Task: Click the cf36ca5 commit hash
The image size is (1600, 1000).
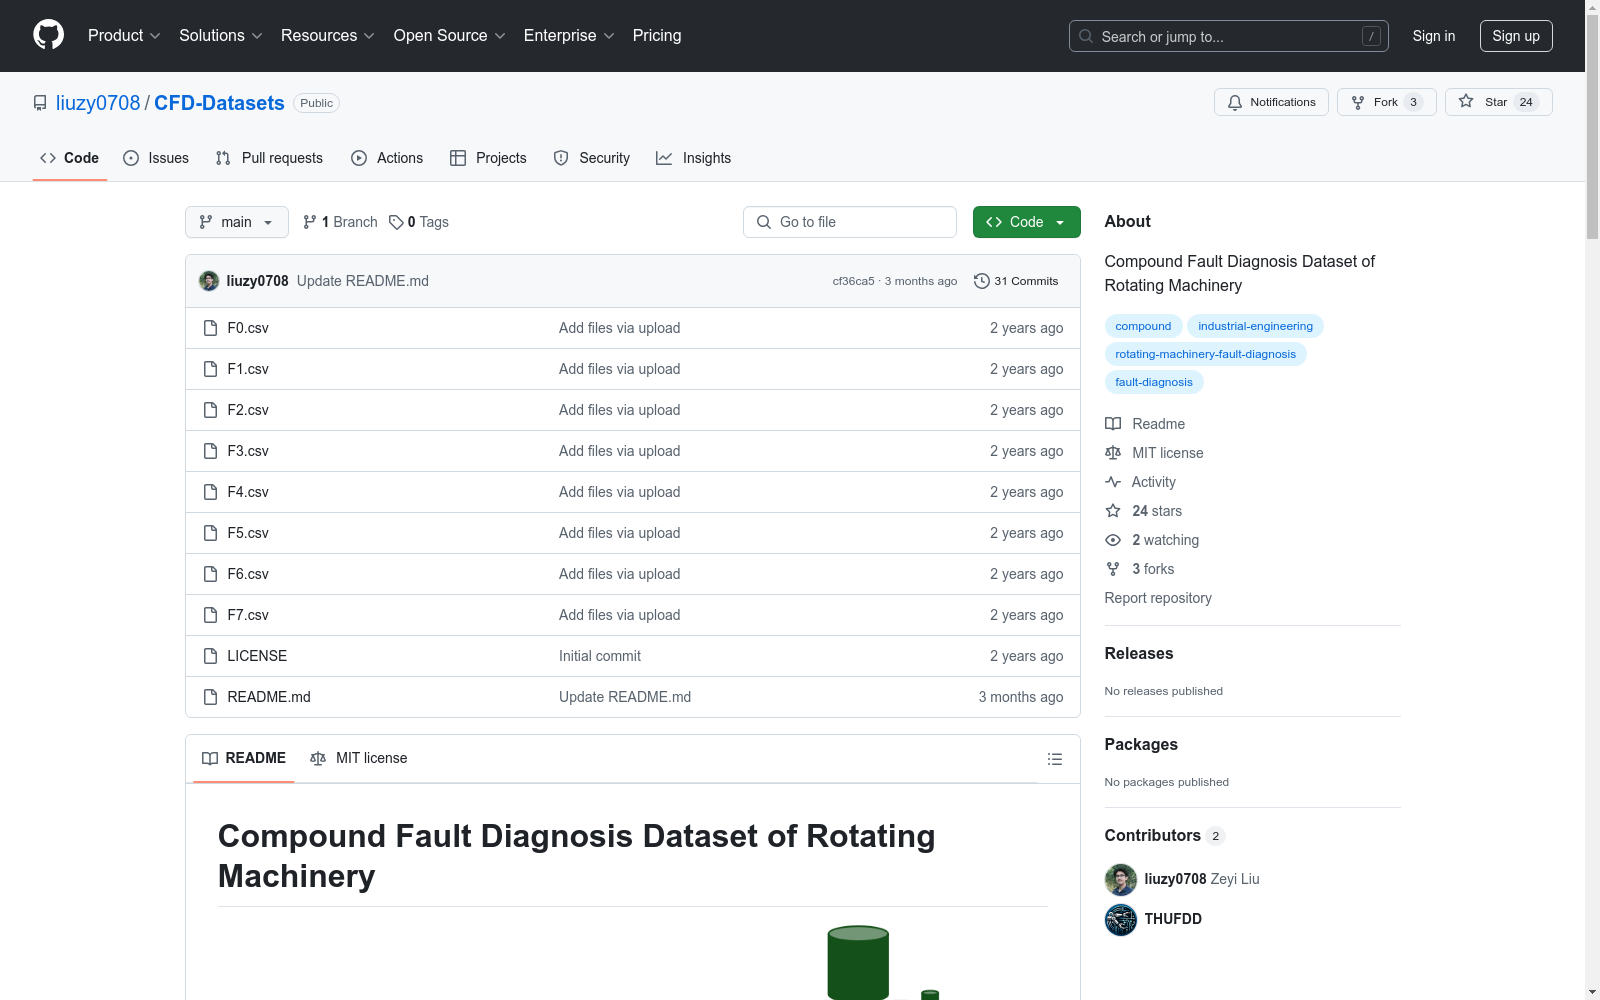Action: coord(853,281)
